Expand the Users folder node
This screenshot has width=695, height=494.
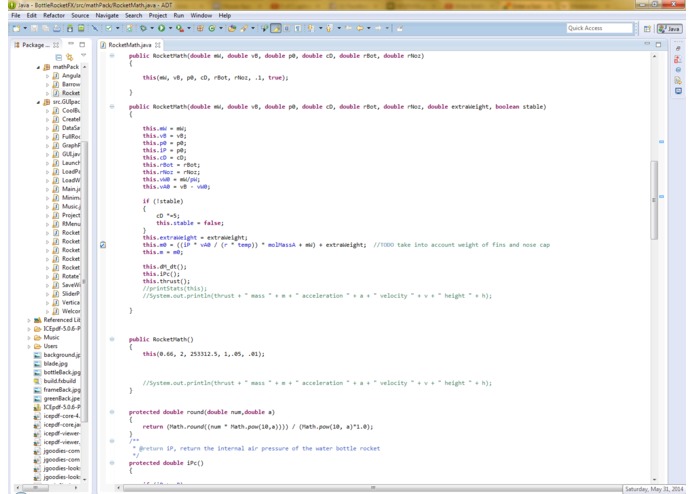click(x=29, y=346)
